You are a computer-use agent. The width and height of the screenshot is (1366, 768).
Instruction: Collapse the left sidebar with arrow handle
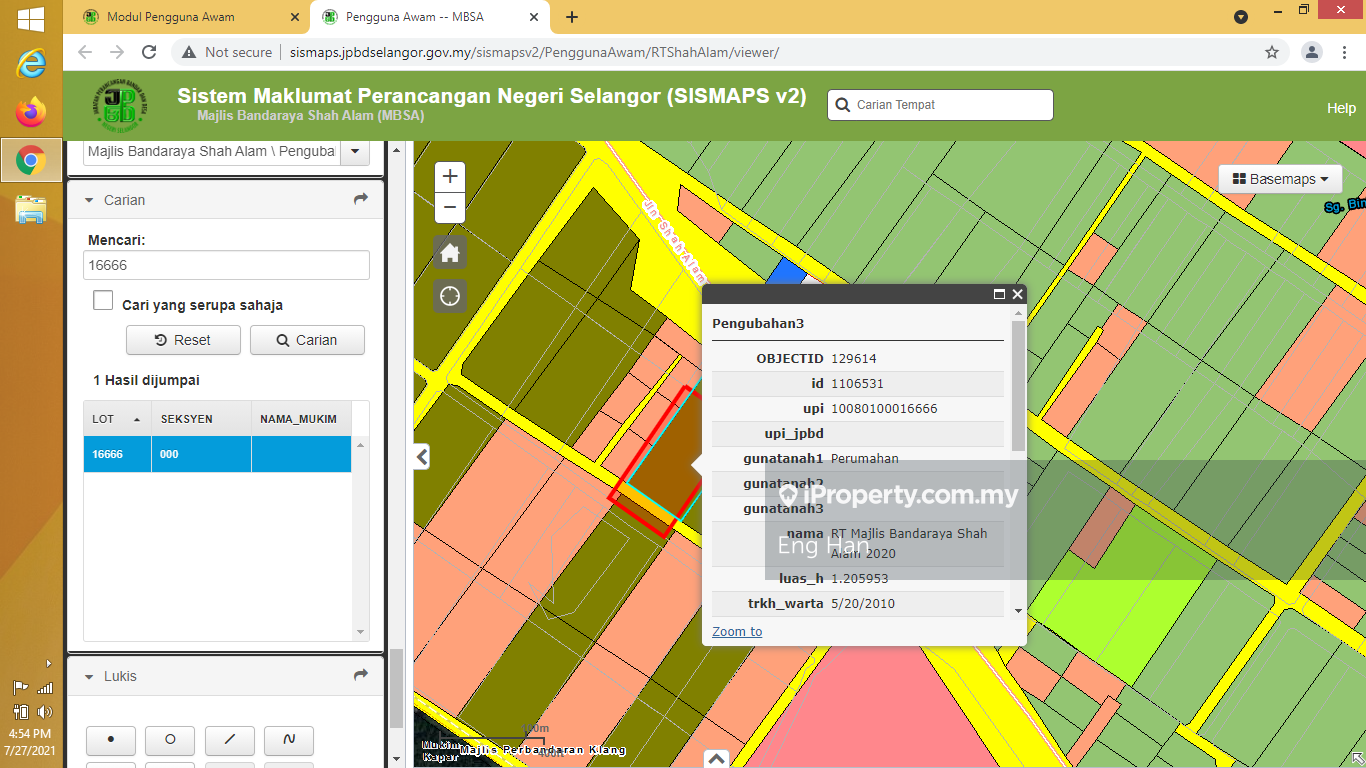pyautogui.click(x=422, y=457)
